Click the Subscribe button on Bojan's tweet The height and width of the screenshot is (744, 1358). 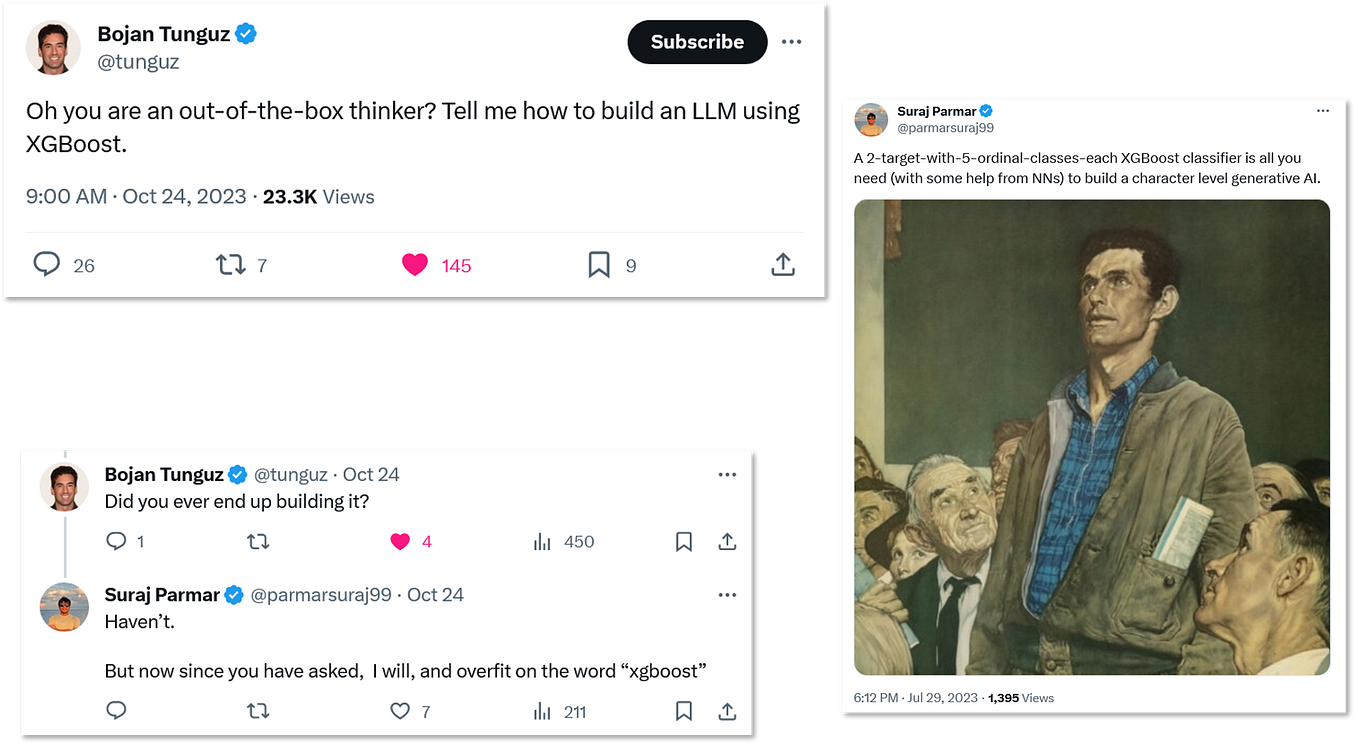click(x=697, y=42)
